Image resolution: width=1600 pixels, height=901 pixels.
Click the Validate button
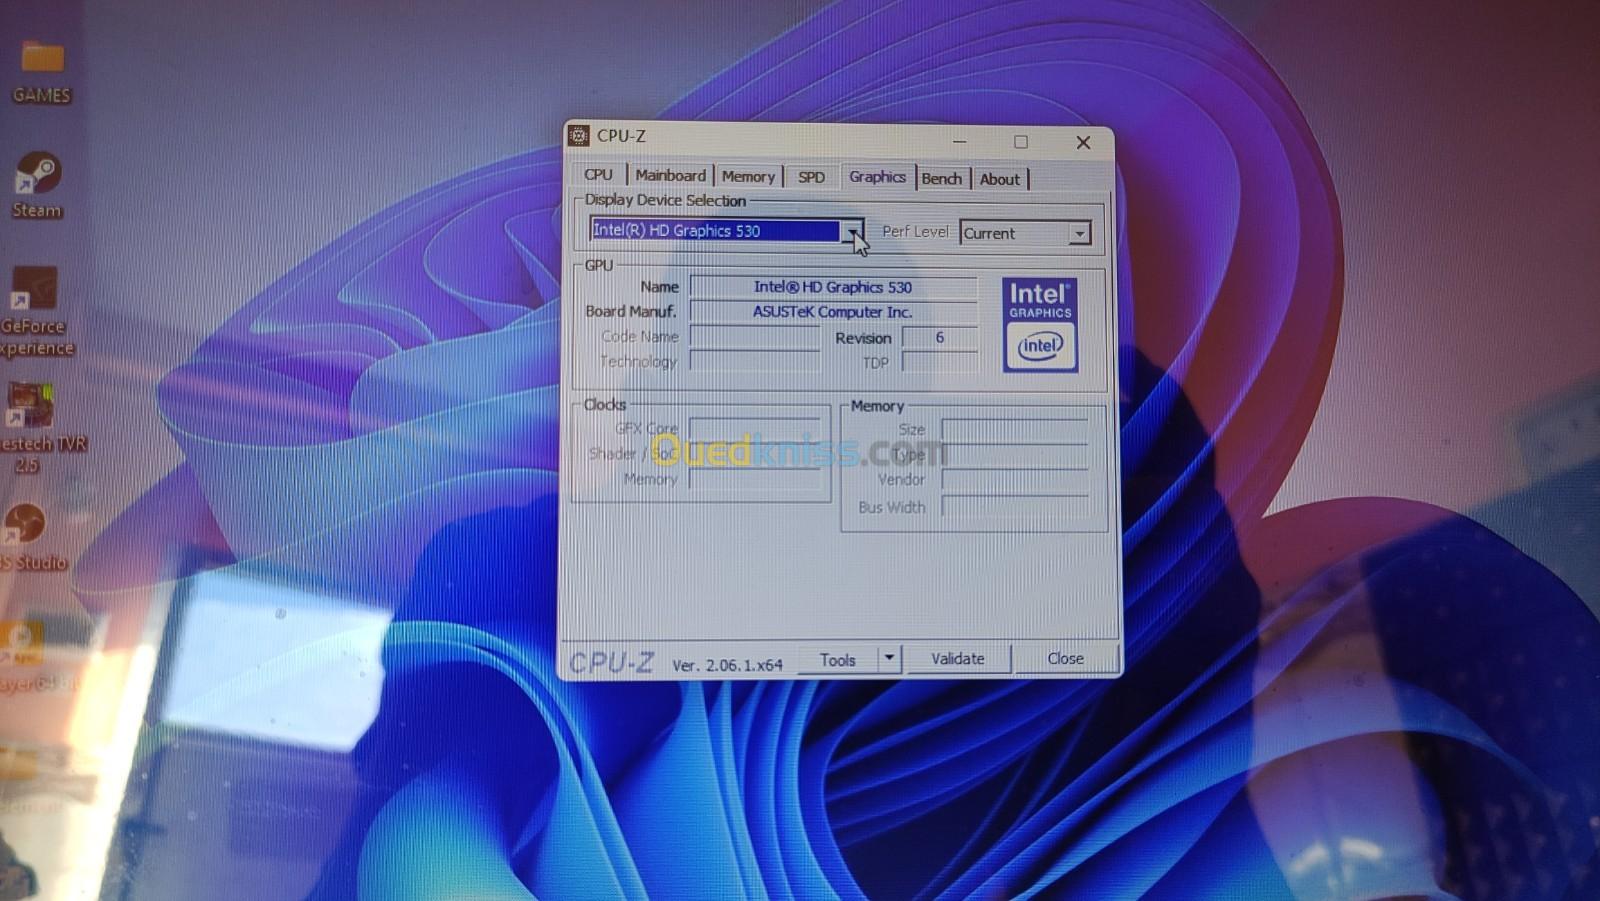[x=958, y=659]
